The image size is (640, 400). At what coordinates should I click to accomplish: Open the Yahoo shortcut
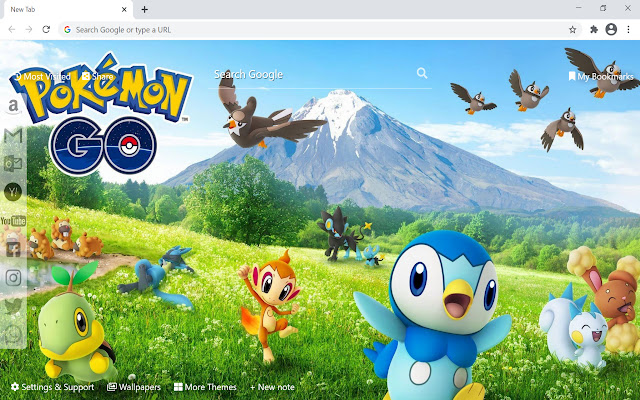coord(13,192)
